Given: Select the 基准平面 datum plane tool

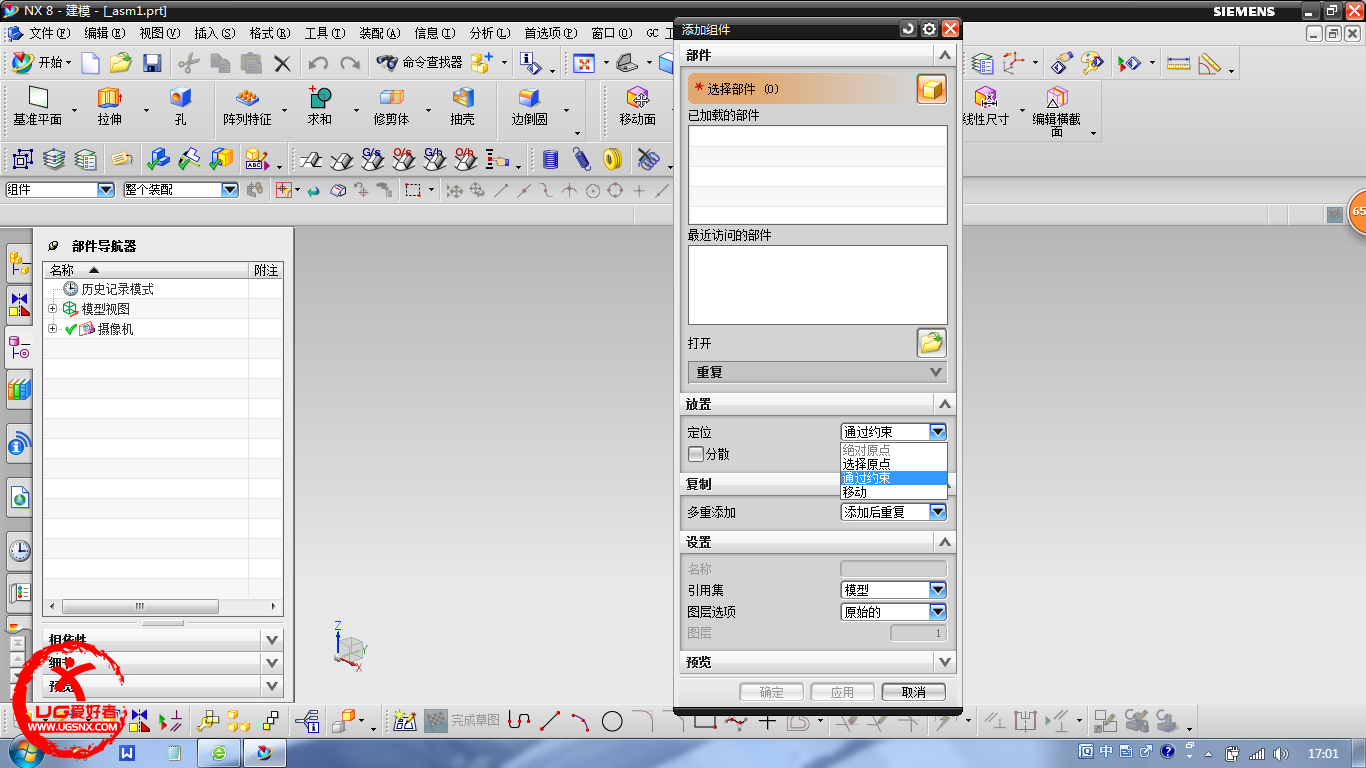Looking at the screenshot, I should 38,107.
